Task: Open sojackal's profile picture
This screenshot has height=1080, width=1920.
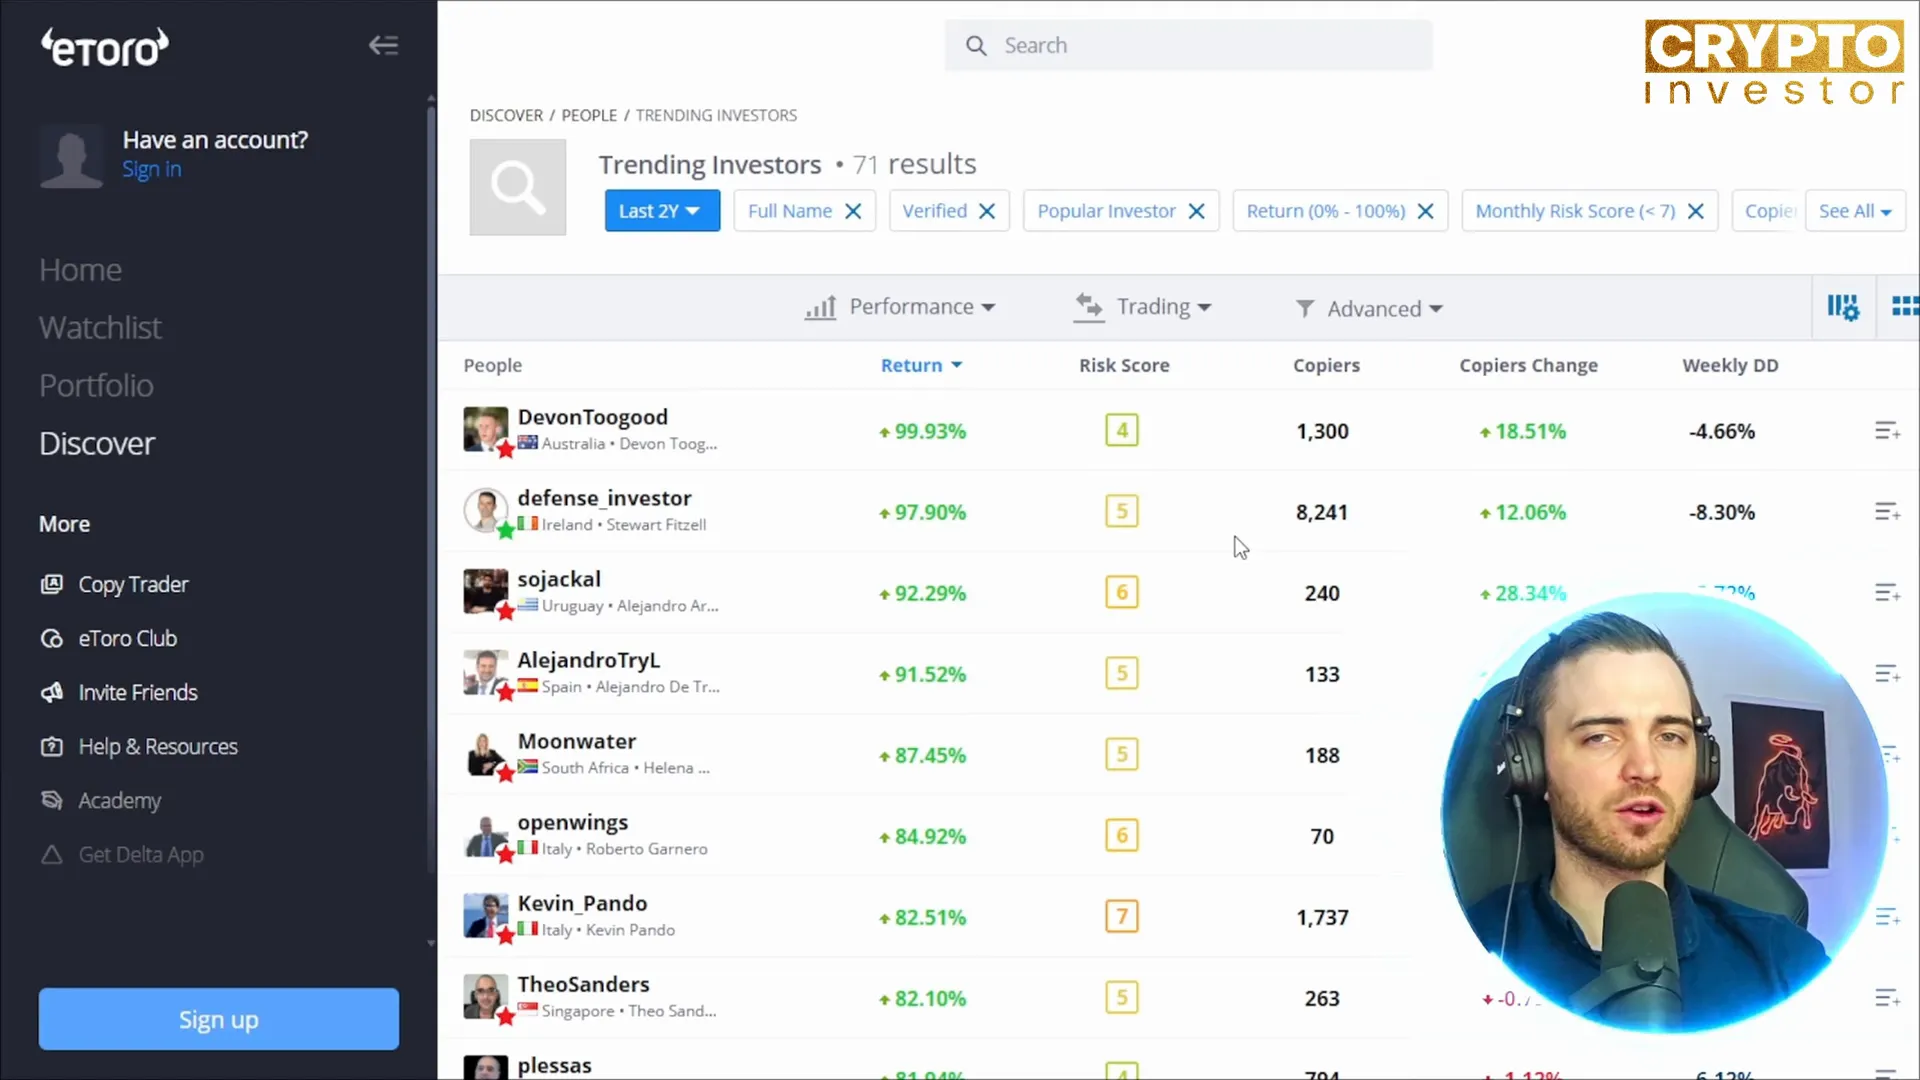Action: point(486,591)
